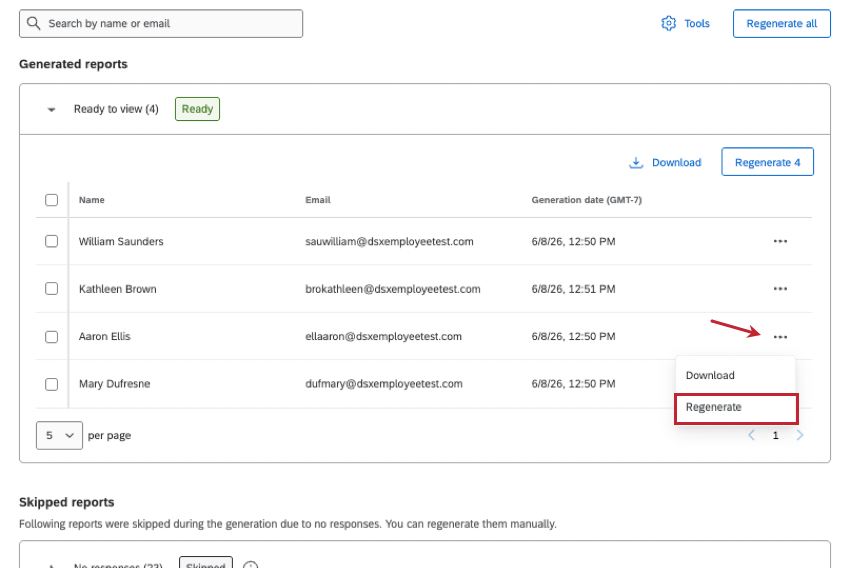This screenshot has width=850, height=568.
Task: Check William Saunders row checkbox
Action: point(51,241)
